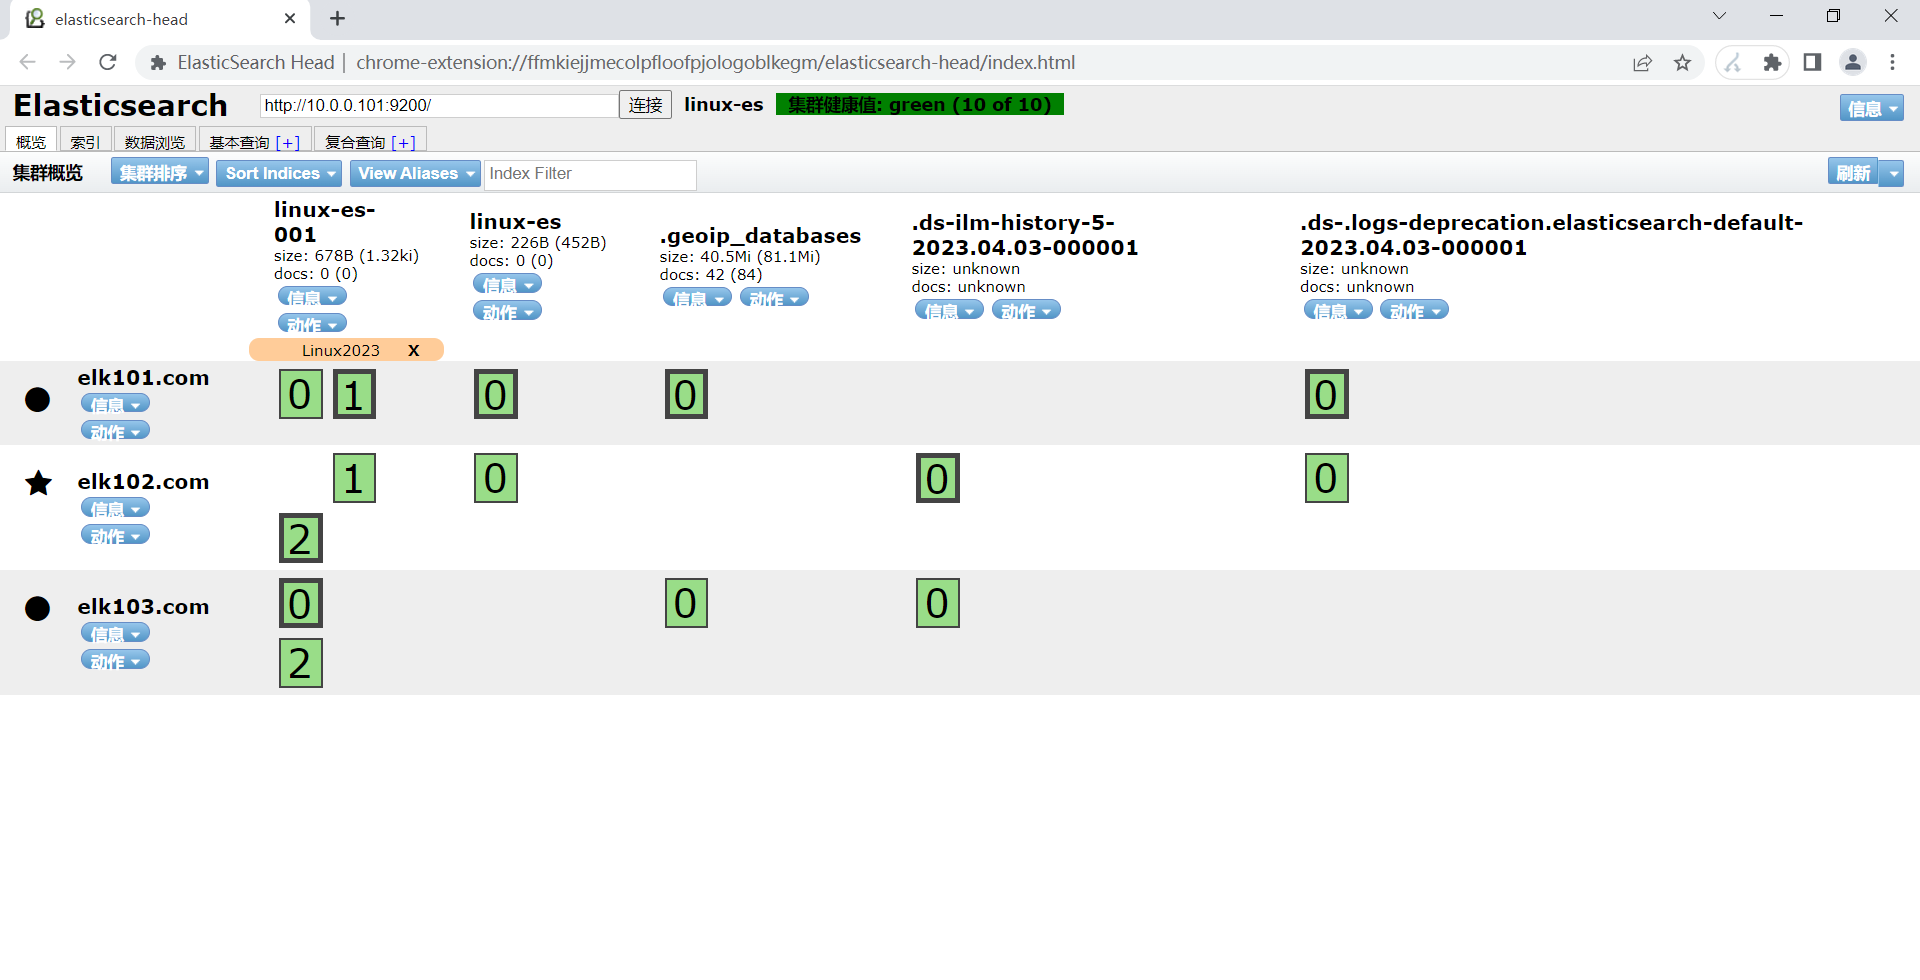
Task: Open the tab search chevron
Action: coord(1719,16)
